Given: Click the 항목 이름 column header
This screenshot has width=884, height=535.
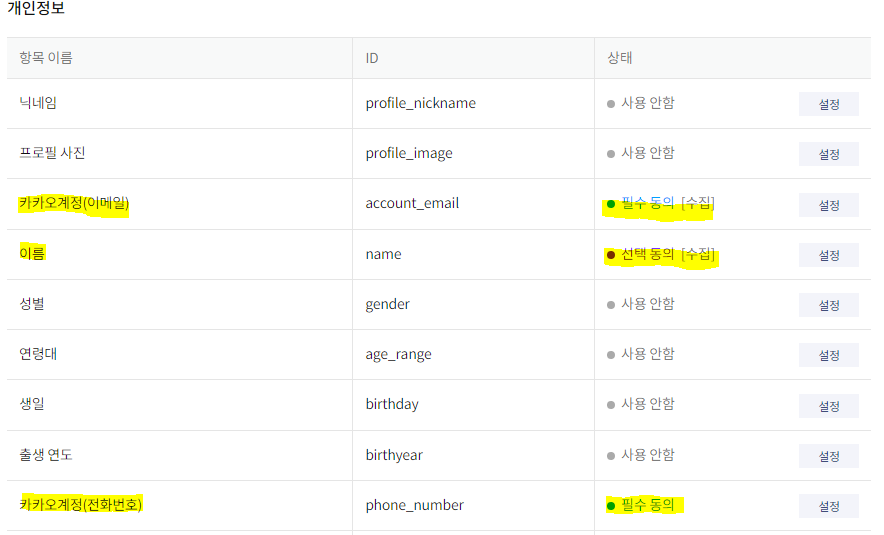Looking at the screenshot, I should (46, 58).
